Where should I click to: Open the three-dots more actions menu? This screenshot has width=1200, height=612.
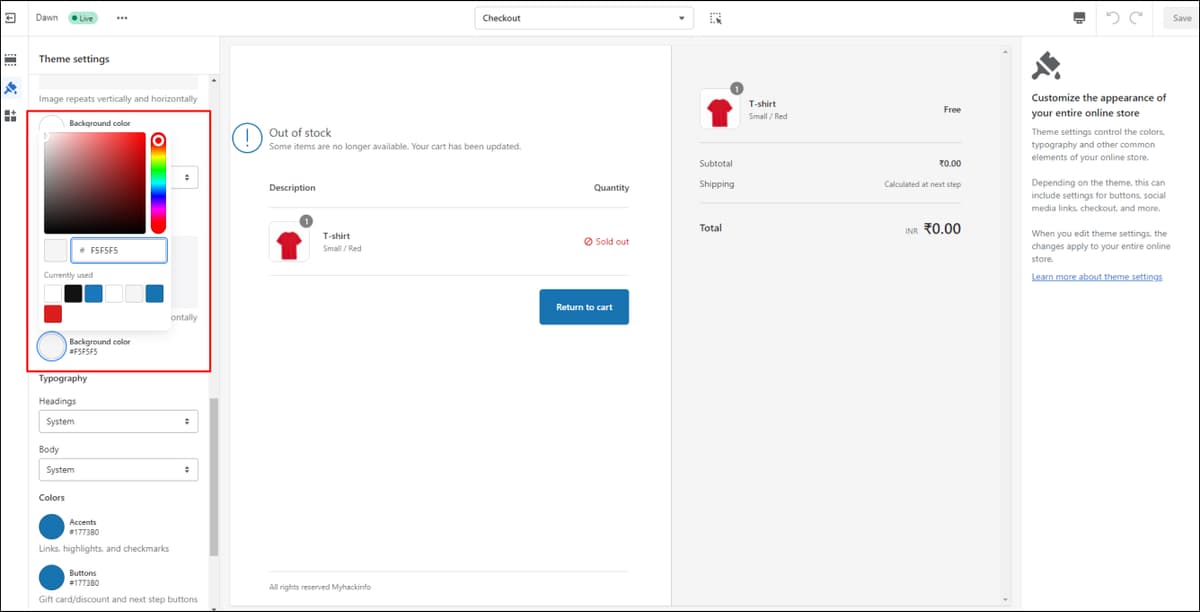coord(122,18)
